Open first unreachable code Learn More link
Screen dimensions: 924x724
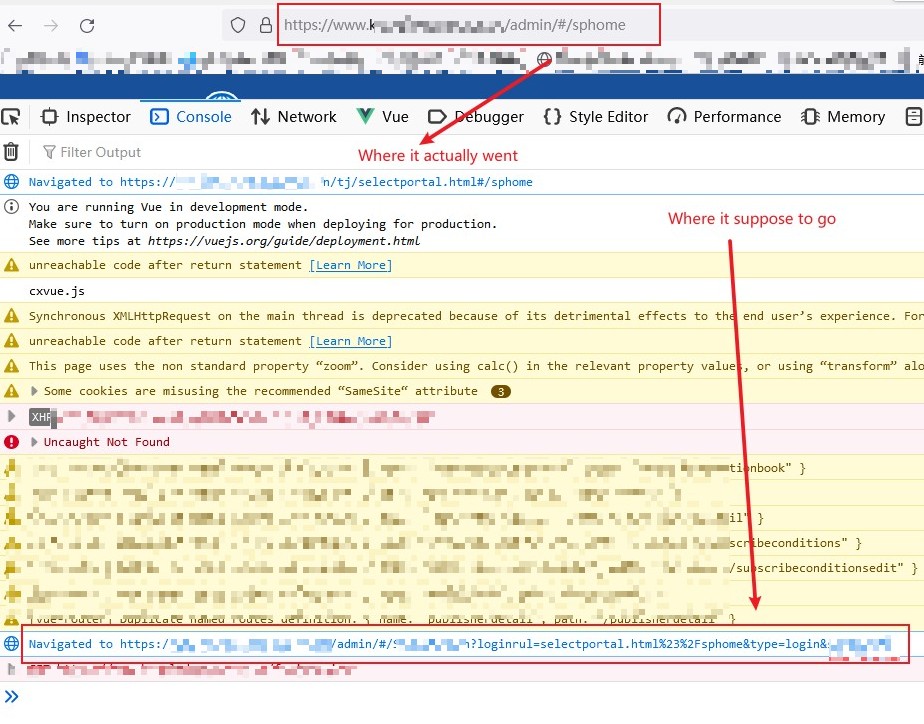(x=351, y=265)
